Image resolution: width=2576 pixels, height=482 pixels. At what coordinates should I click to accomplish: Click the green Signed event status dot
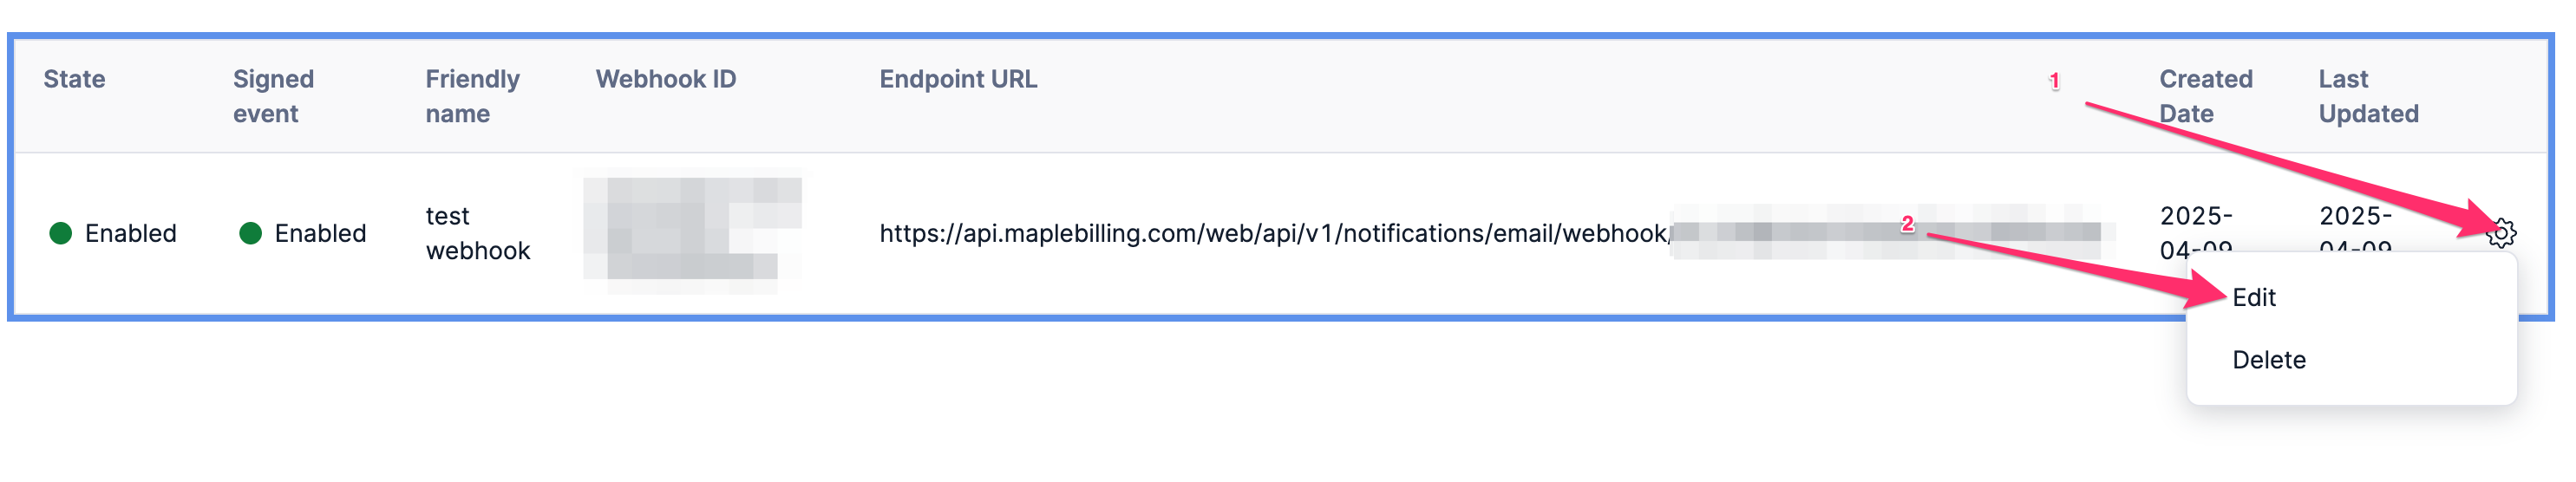click(x=251, y=233)
